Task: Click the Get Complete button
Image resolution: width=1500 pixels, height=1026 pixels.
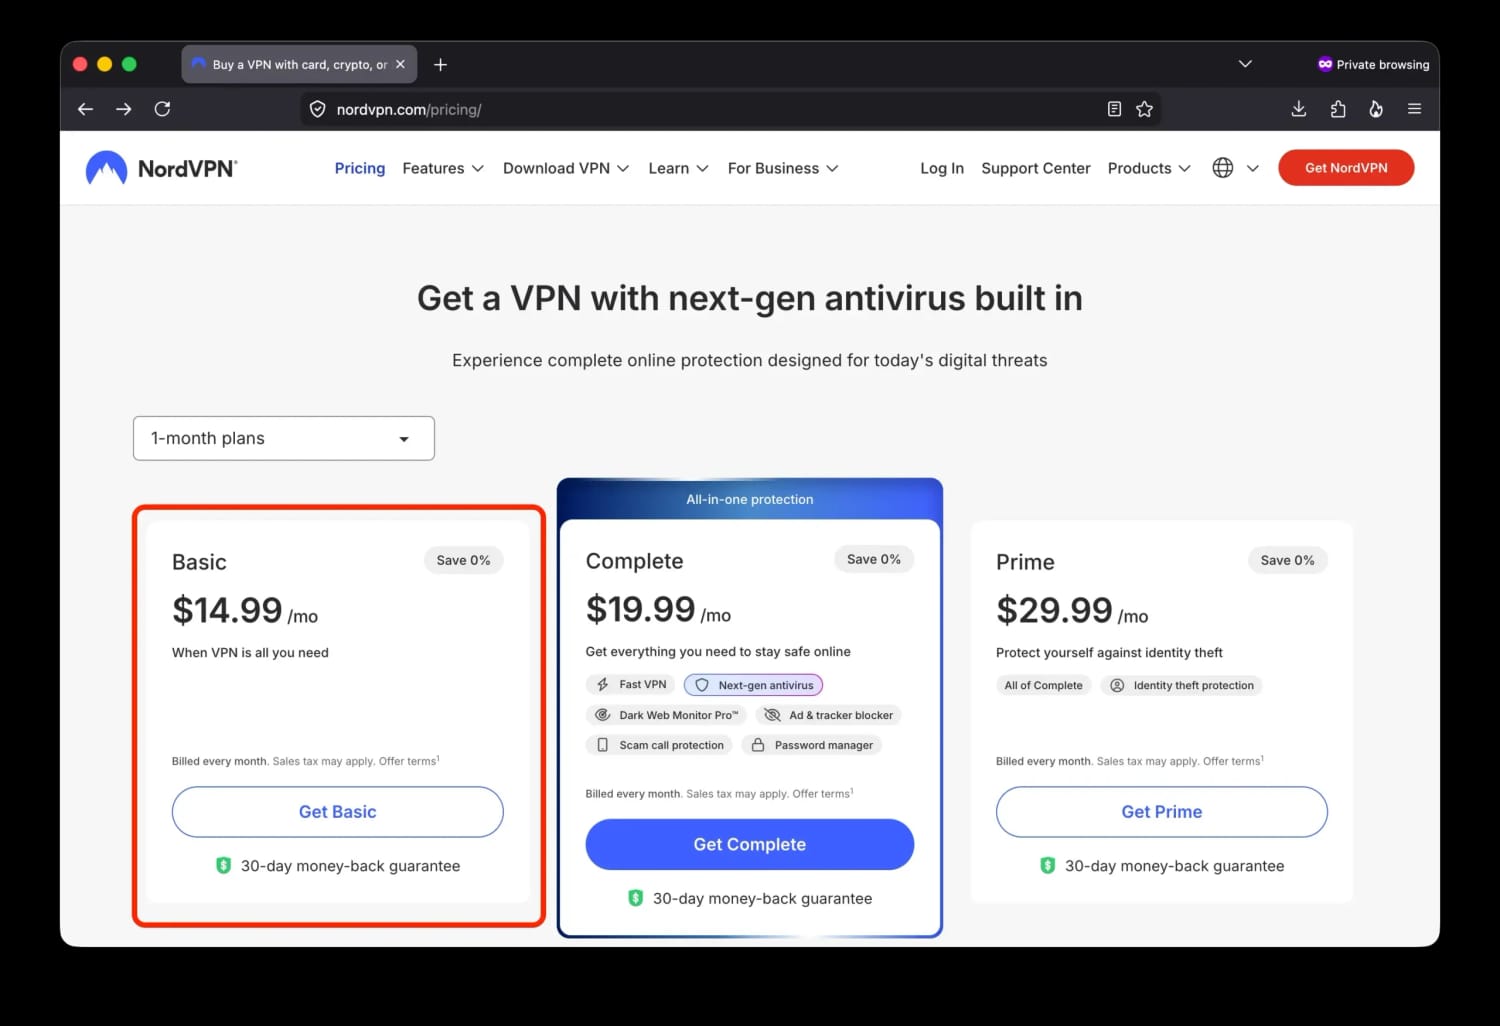Action: [x=750, y=844]
